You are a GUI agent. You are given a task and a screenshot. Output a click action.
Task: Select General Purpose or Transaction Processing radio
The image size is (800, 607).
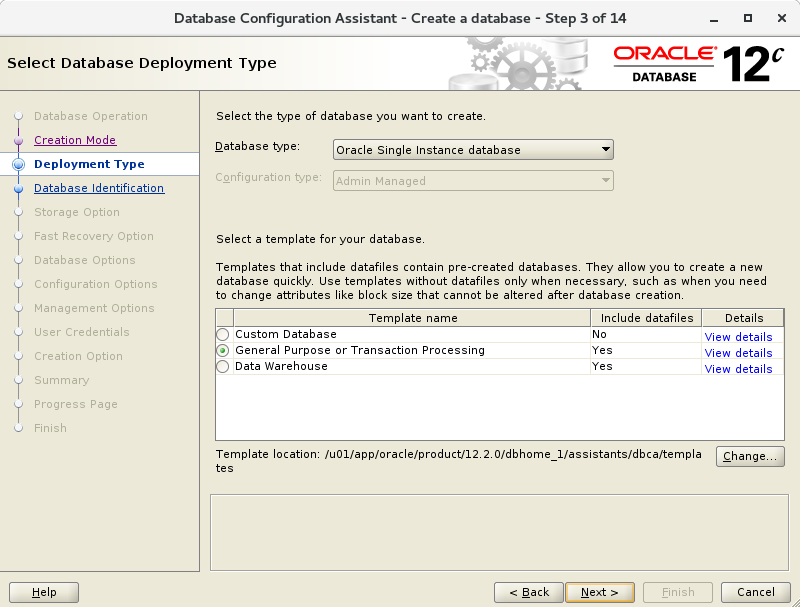pos(223,350)
